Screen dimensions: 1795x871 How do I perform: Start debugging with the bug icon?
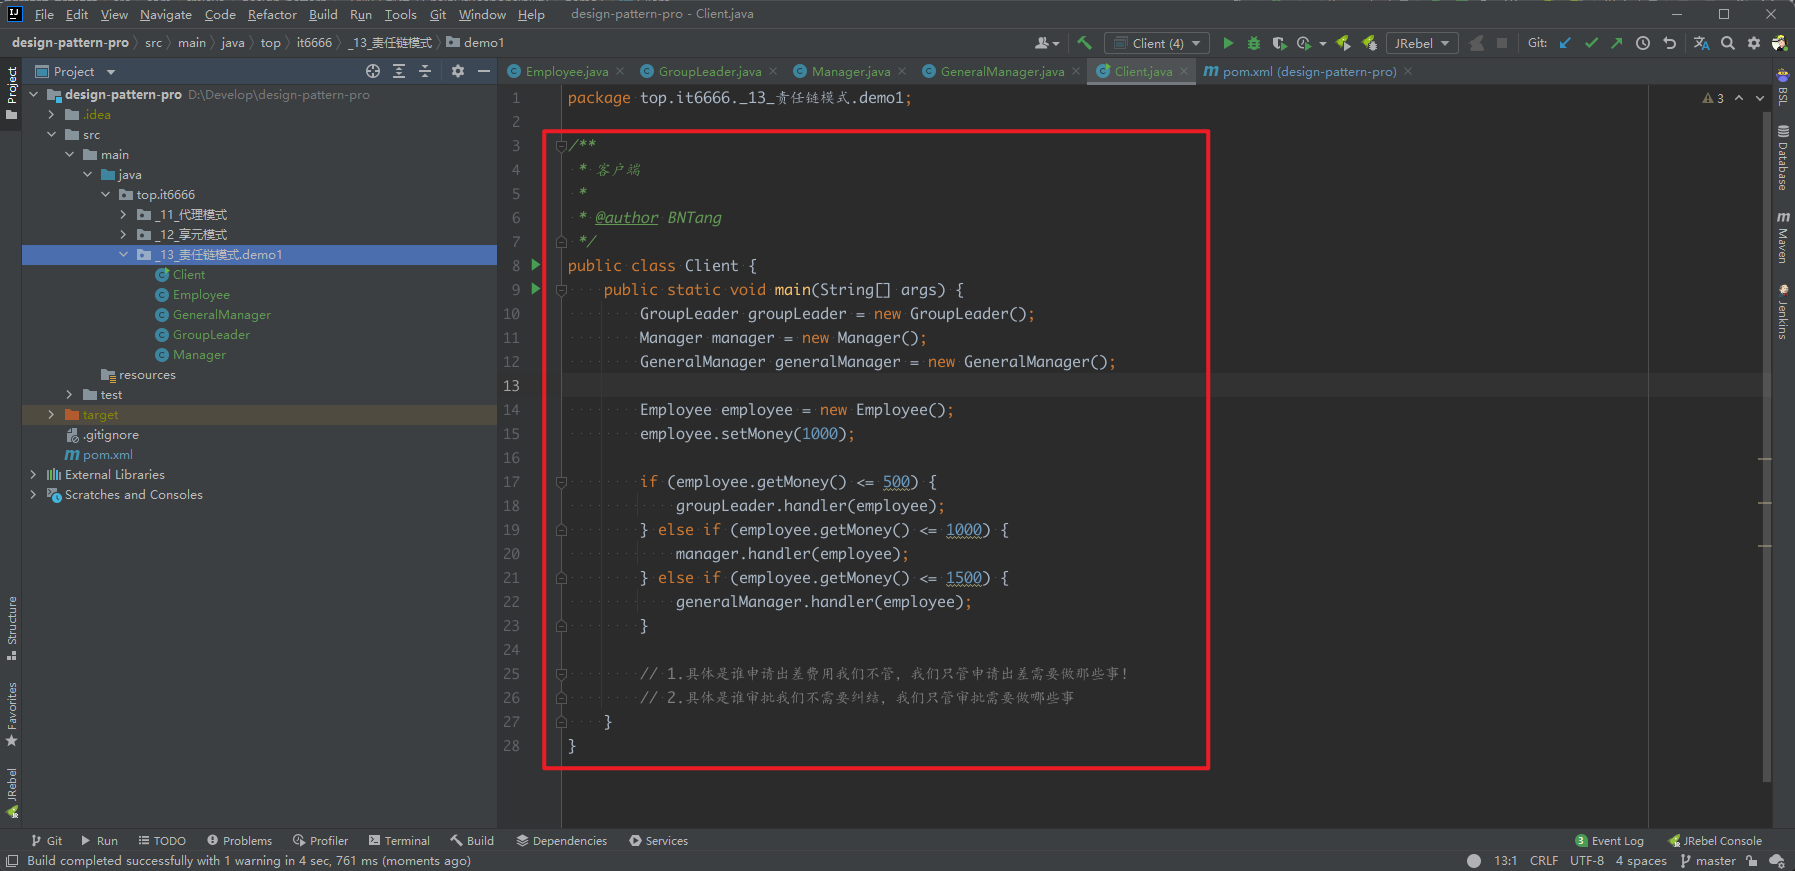(x=1253, y=43)
